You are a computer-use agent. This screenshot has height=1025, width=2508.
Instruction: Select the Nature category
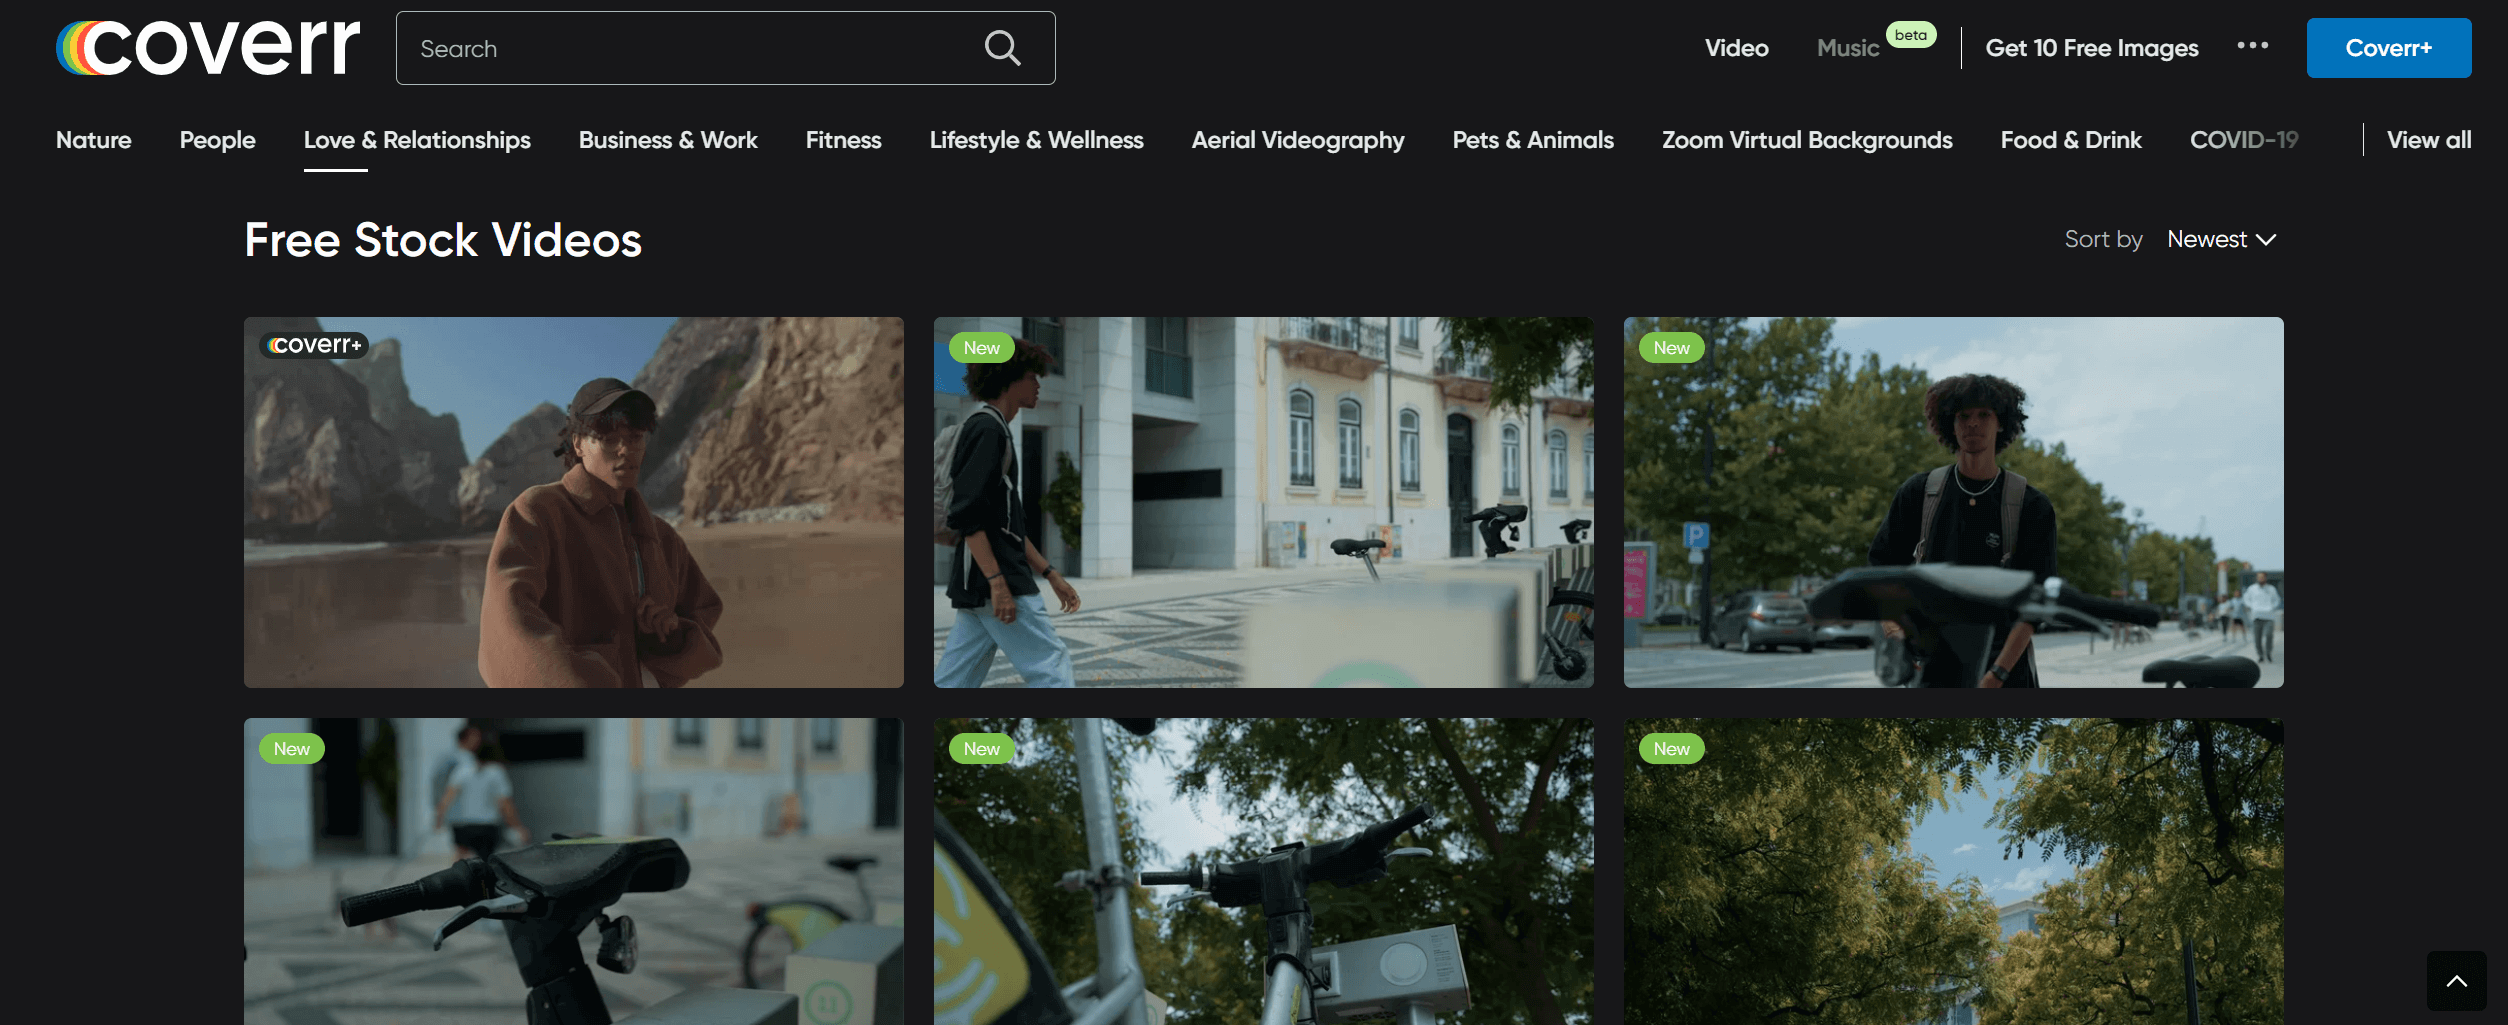pyautogui.click(x=93, y=140)
